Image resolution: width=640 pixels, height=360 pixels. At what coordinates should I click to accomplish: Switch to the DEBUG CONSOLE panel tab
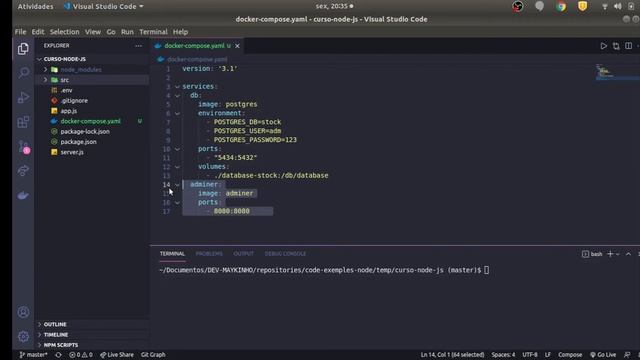[x=285, y=254]
